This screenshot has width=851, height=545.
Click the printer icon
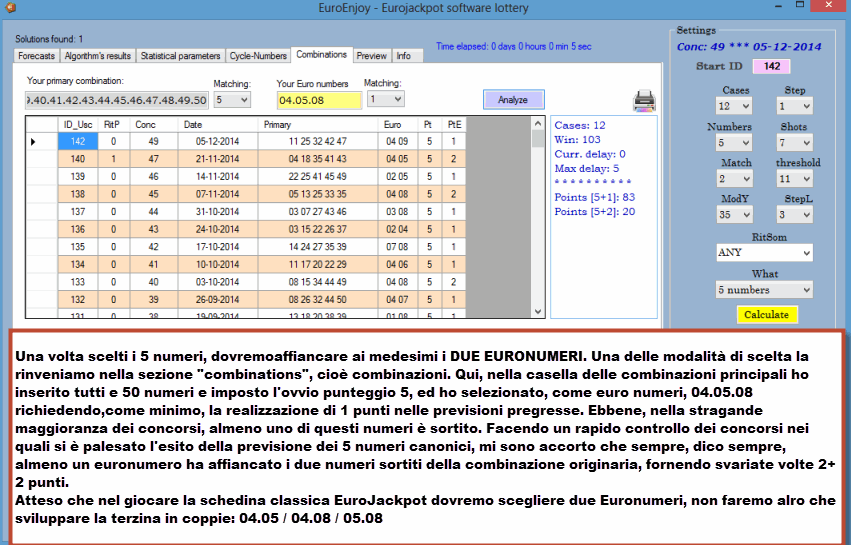coord(644,101)
